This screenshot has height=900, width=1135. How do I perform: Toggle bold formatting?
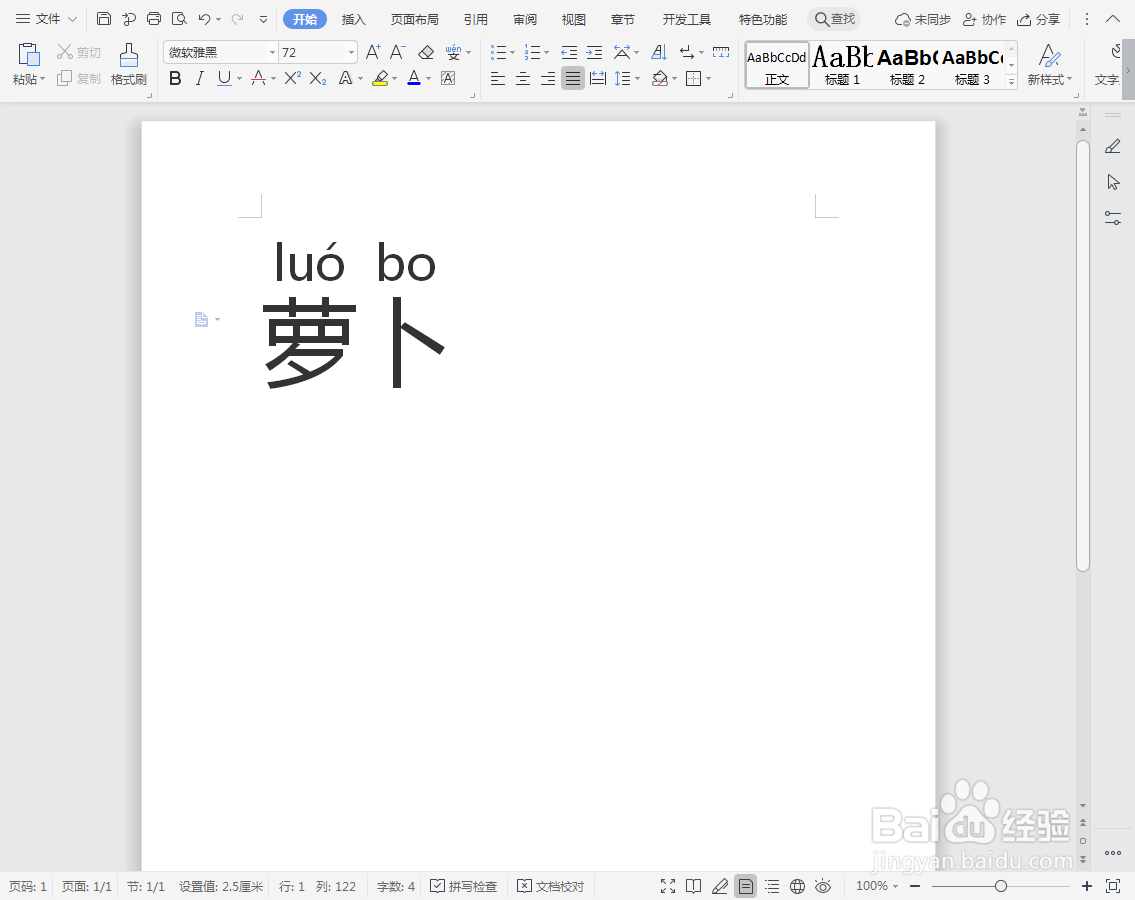(x=175, y=78)
